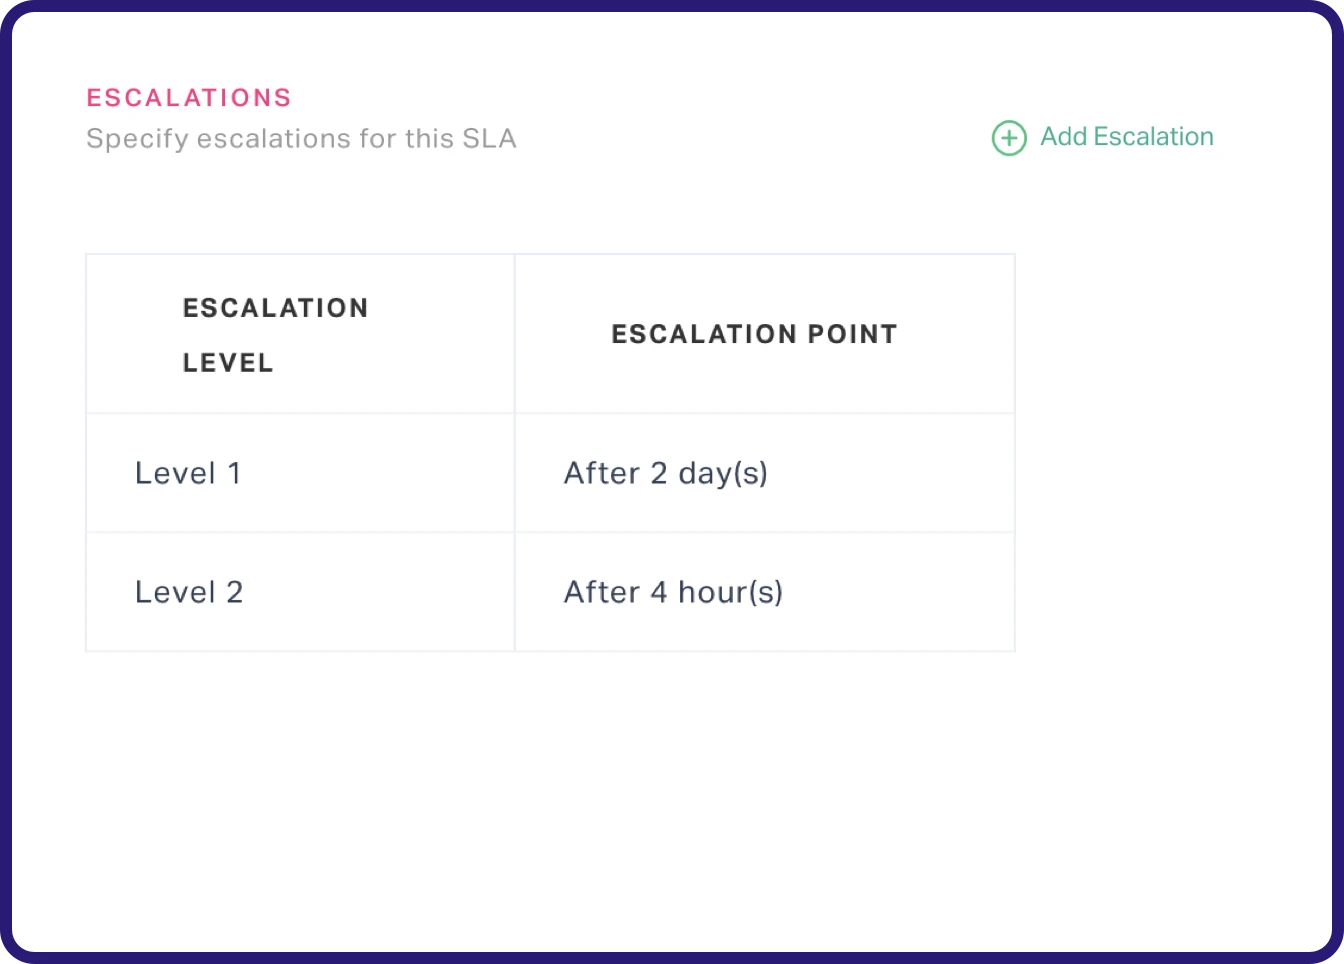Viewport: 1344px width, 964px height.
Task: Click the plus circle icon
Action: pos(1008,138)
